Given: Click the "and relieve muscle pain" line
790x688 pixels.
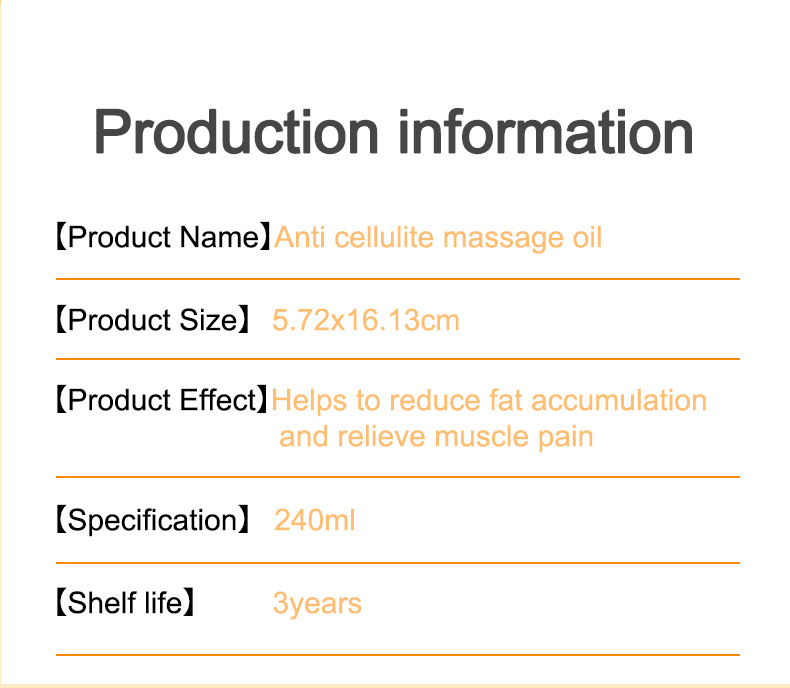Looking at the screenshot, I should (436, 437).
